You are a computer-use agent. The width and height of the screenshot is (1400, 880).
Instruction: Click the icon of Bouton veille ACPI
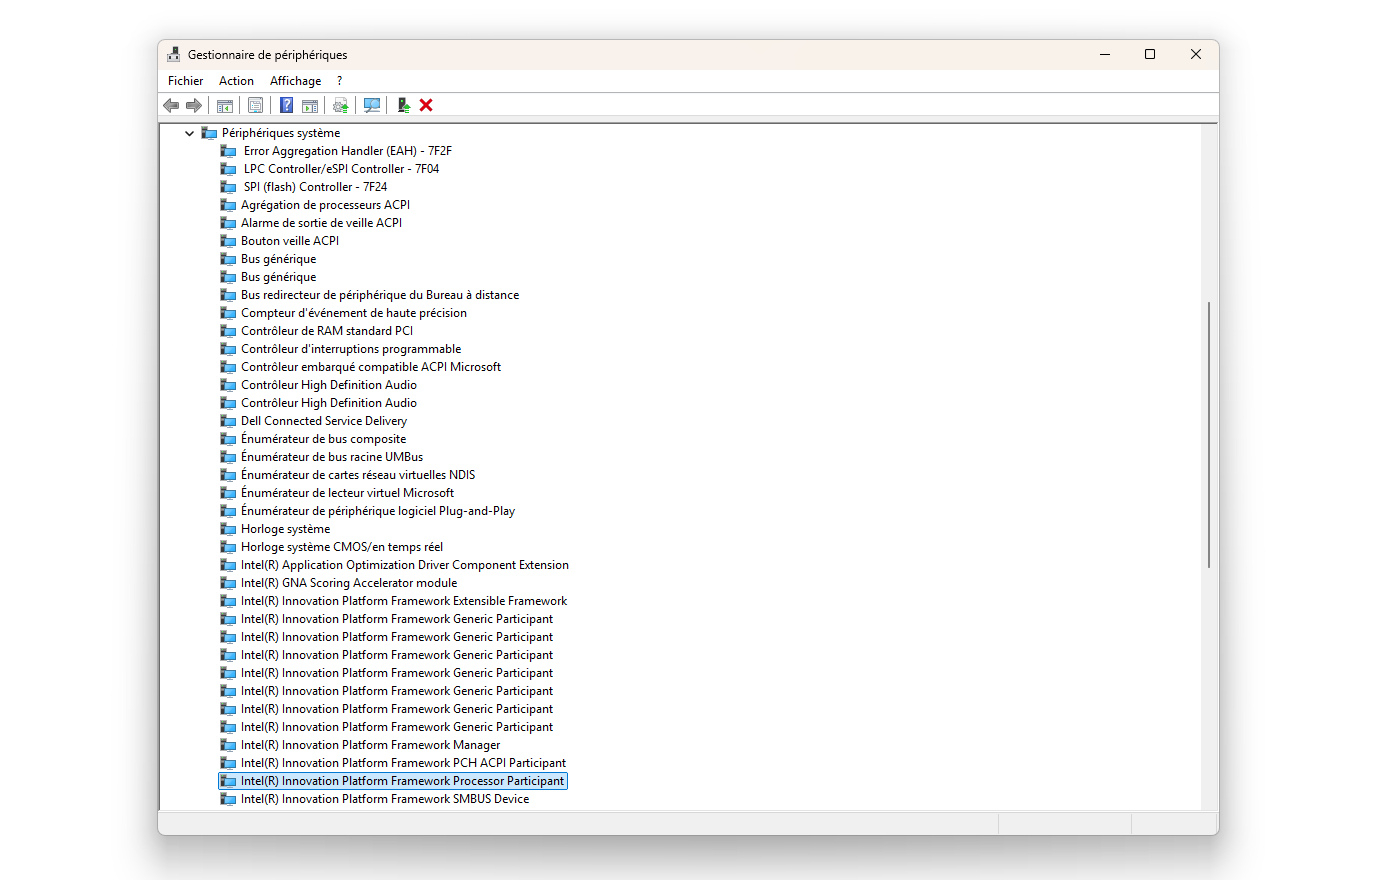228,241
